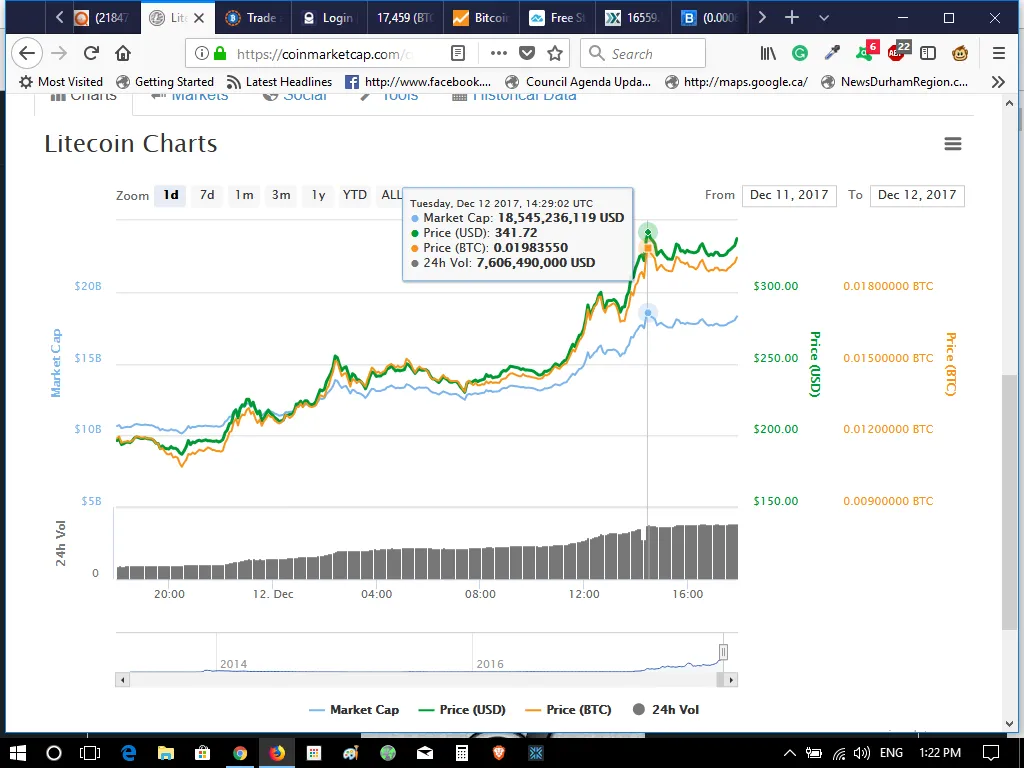The image size is (1024, 768).
Task: Open the Windows Start menu
Action: pyautogui.click(x=18, y=753)
